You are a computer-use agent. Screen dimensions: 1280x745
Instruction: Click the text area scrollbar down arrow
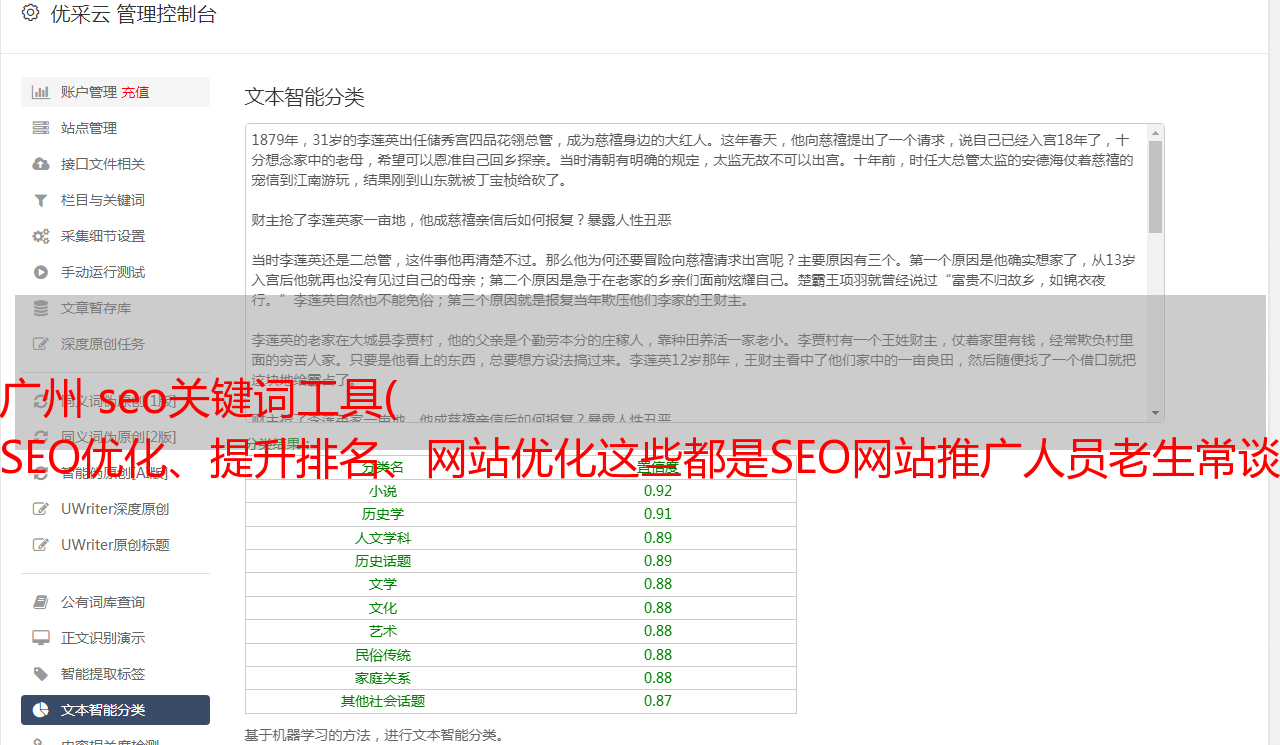(x=1156, y=413)
